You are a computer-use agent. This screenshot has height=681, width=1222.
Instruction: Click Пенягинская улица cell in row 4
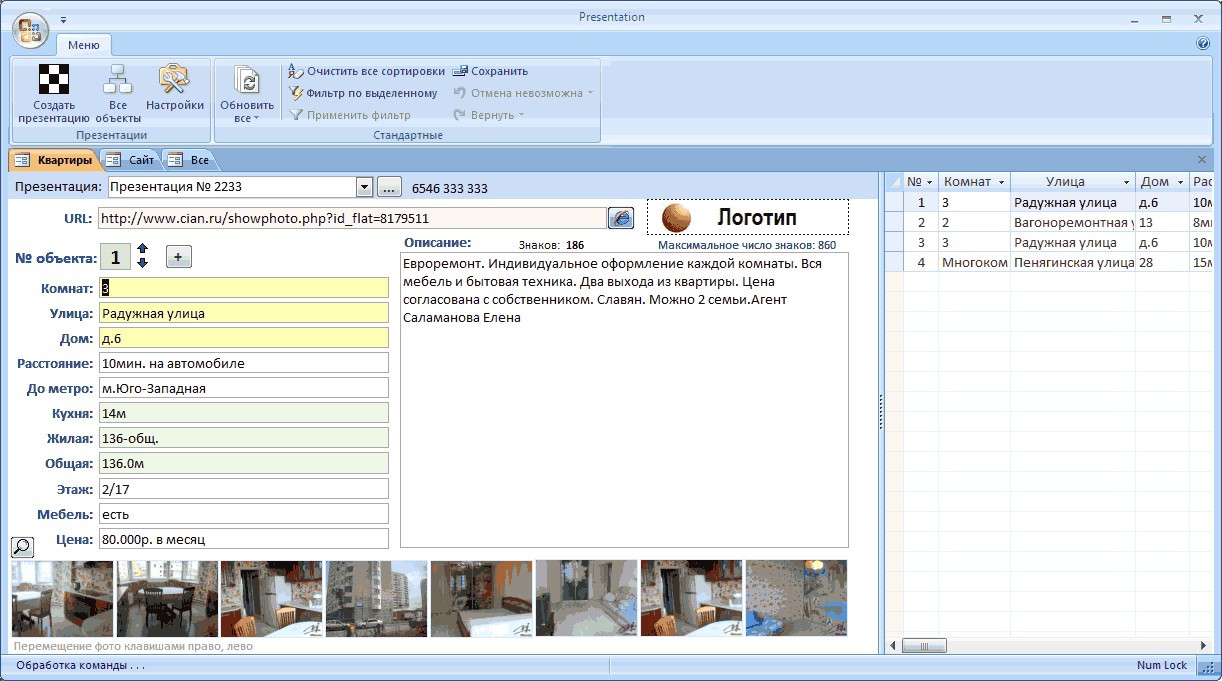(x=1072, y=262)
